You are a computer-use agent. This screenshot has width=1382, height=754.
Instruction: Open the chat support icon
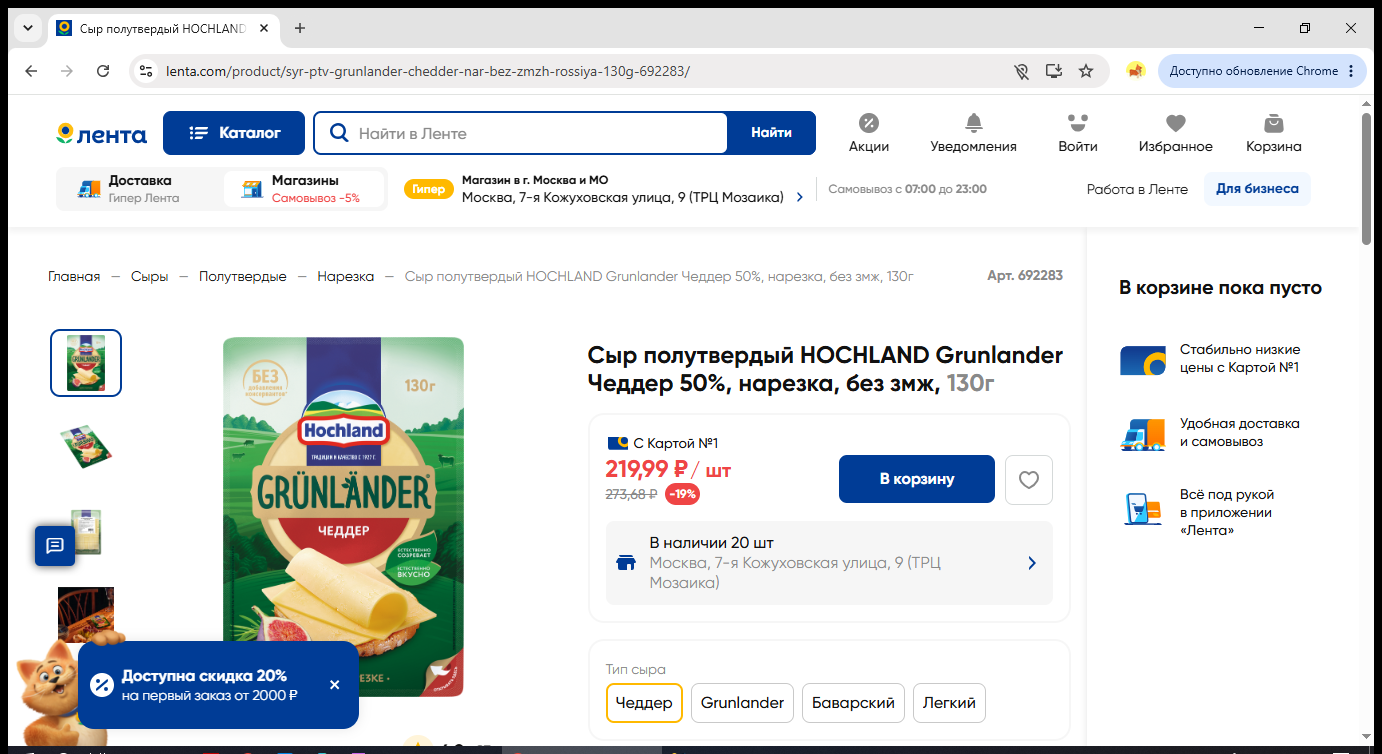55,546
